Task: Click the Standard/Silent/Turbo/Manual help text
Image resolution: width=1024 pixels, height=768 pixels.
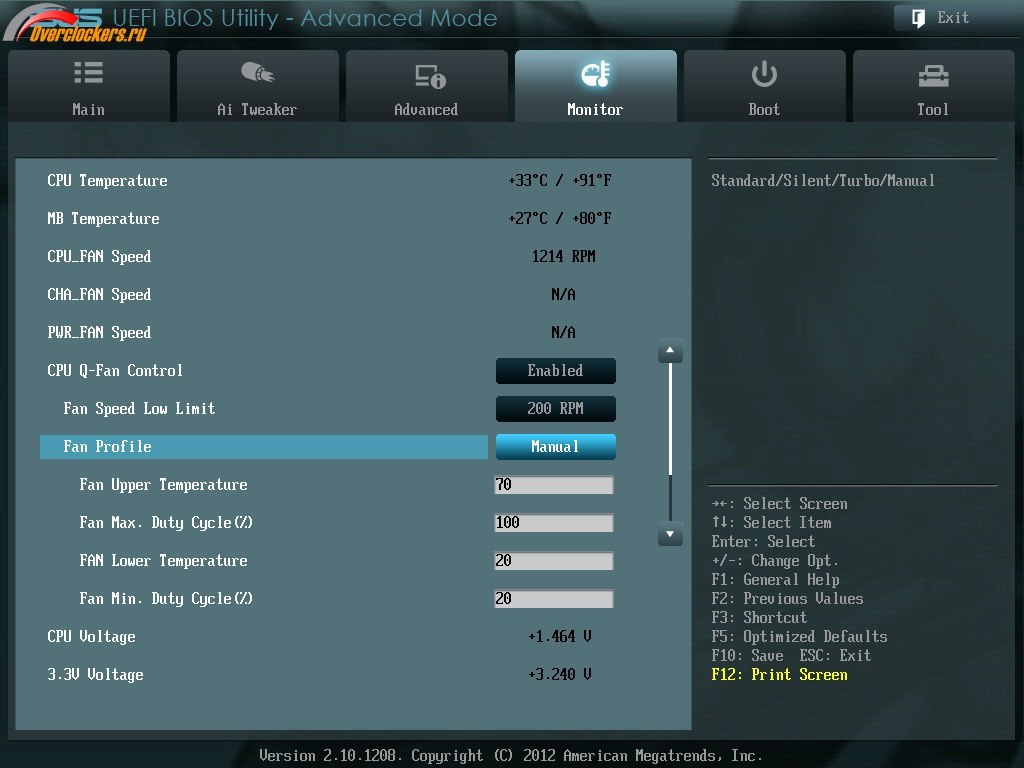Action: point(823,181)
